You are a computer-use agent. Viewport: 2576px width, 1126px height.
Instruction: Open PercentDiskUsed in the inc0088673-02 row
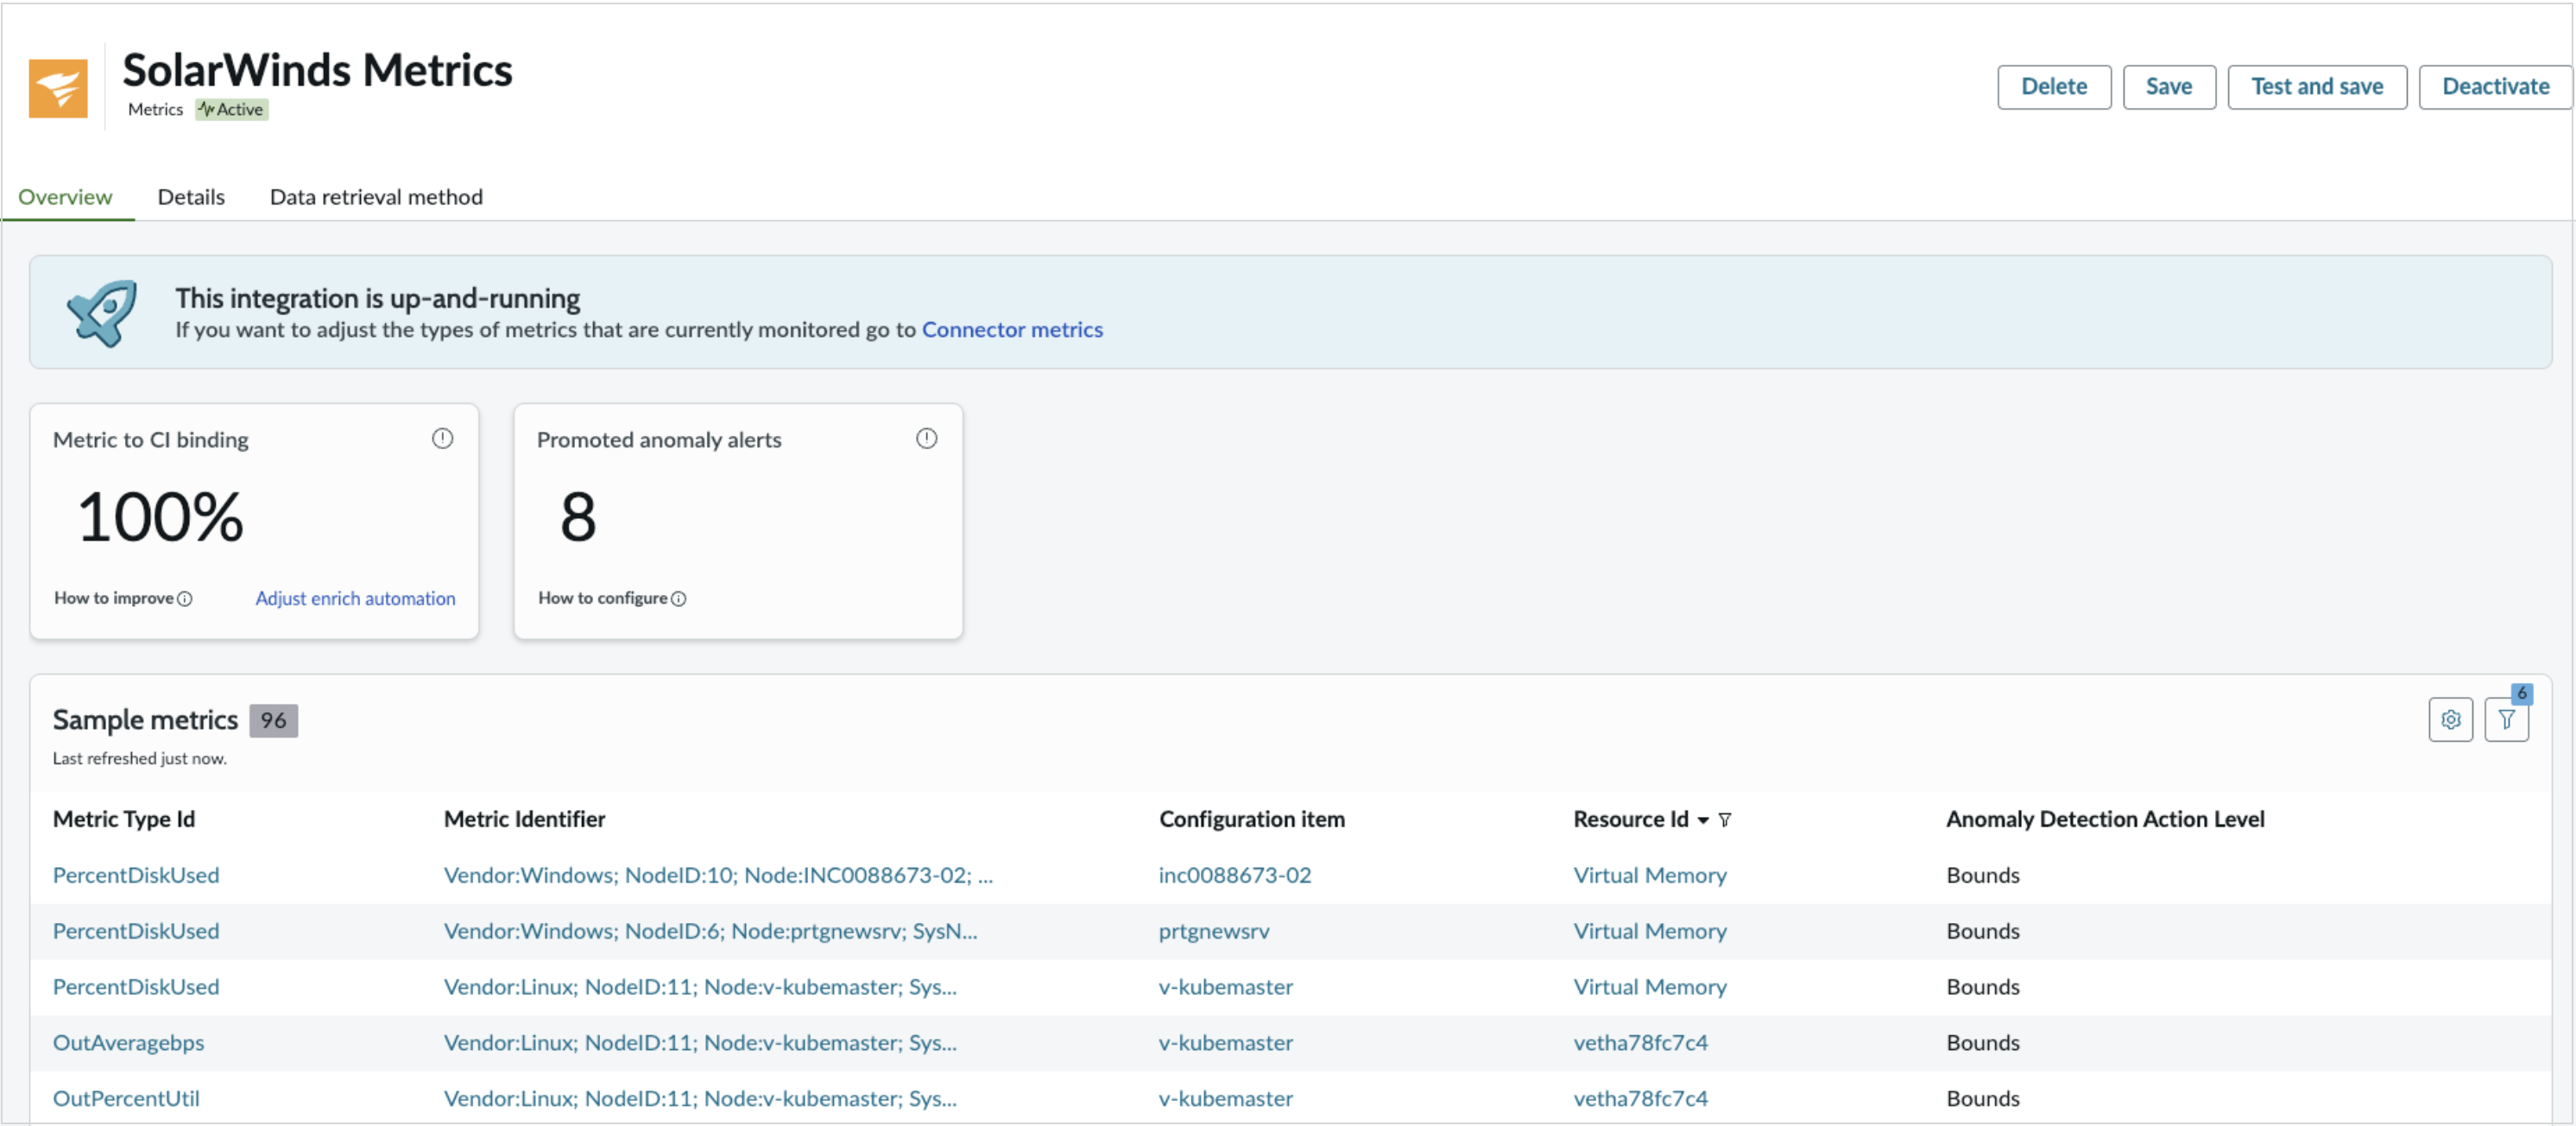click(136, 875)
